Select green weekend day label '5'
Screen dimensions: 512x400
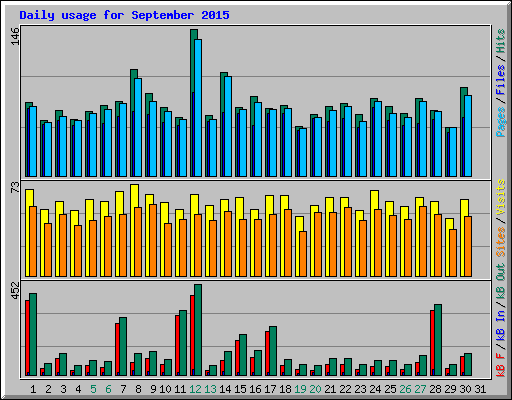coord(93,389)
